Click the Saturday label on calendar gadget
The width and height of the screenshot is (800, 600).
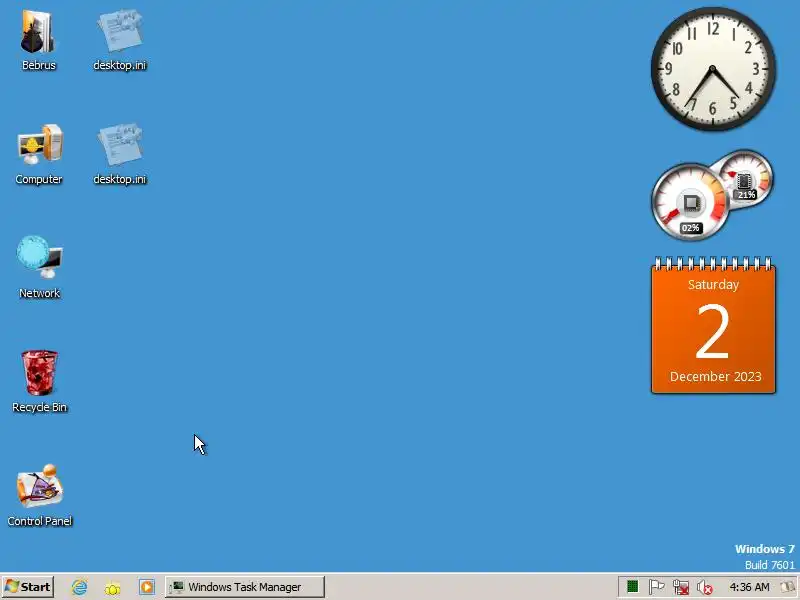[713, 285]
